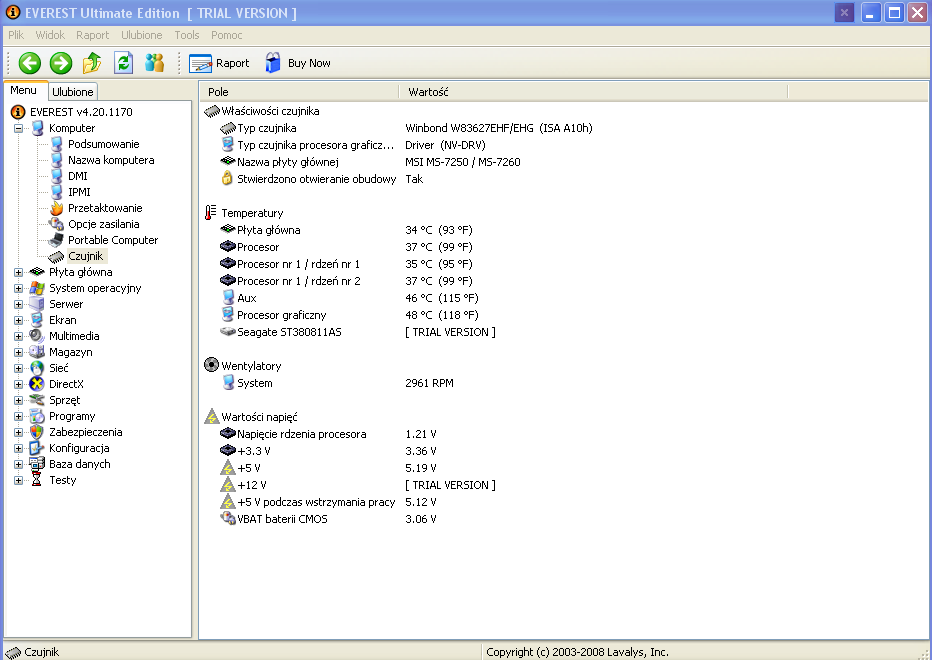Open the Ulubione menu in the menu bar

[x=141, y=35]
